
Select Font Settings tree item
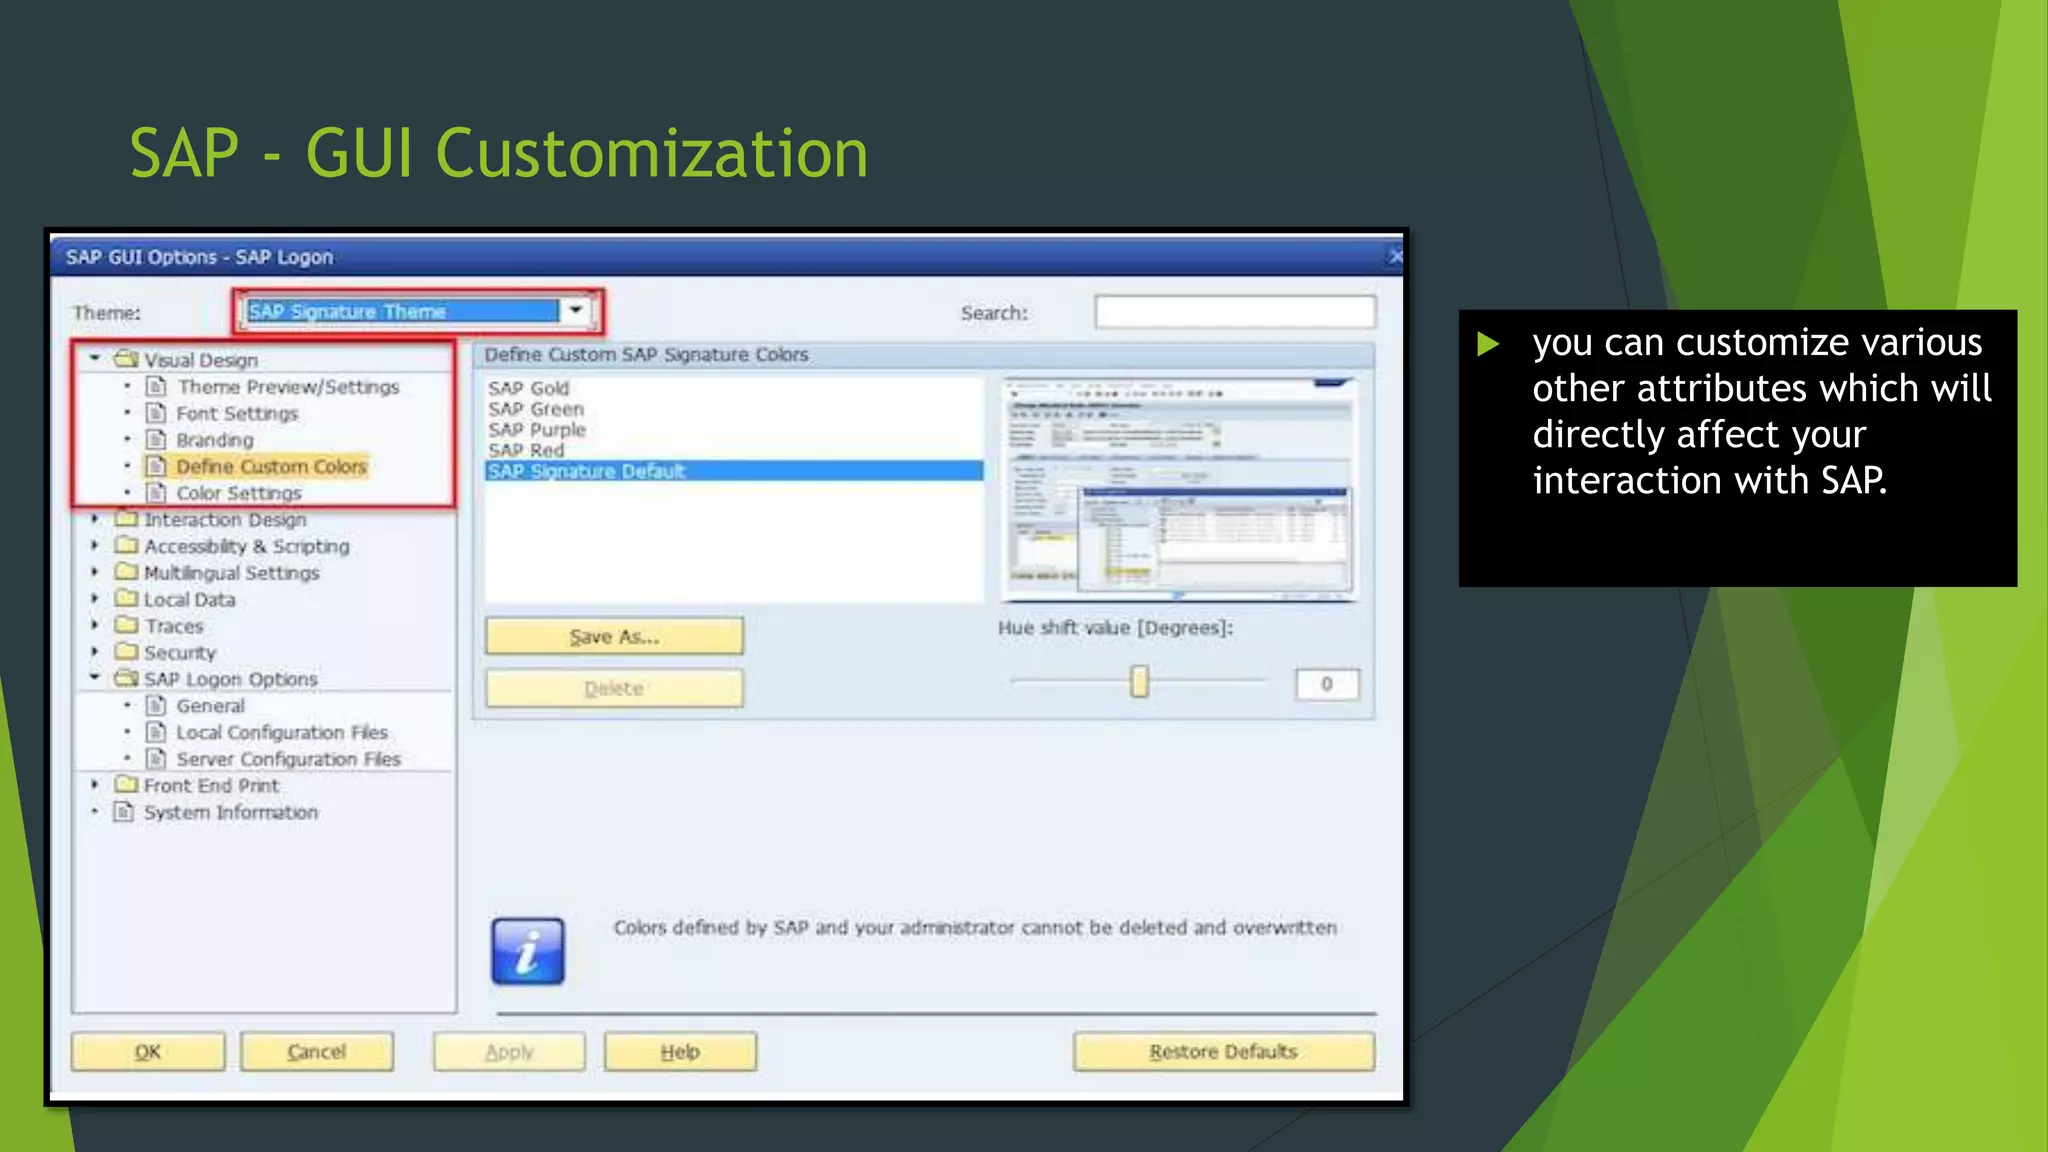click(x=237, y=414)
